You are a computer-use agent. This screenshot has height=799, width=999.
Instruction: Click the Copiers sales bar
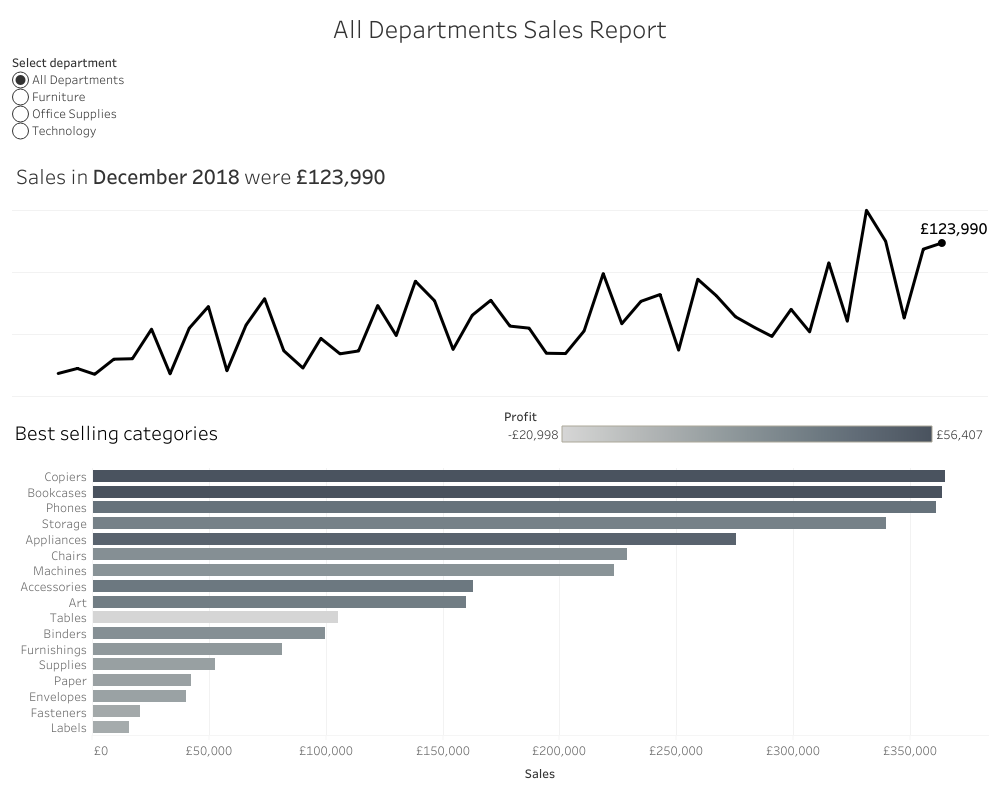(x=518, y=476)
